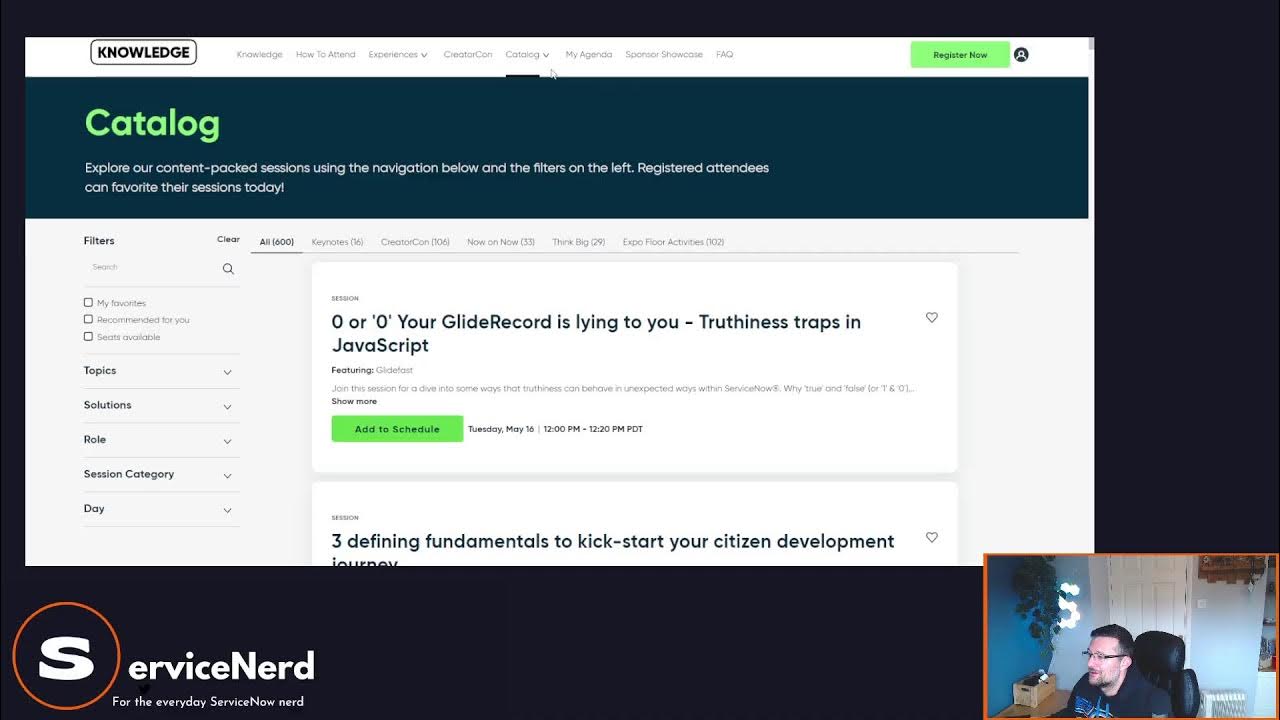This screenshot has width=1280, height=720.
Task: Check the My favorites checkbox
Action: click(88, 302)
